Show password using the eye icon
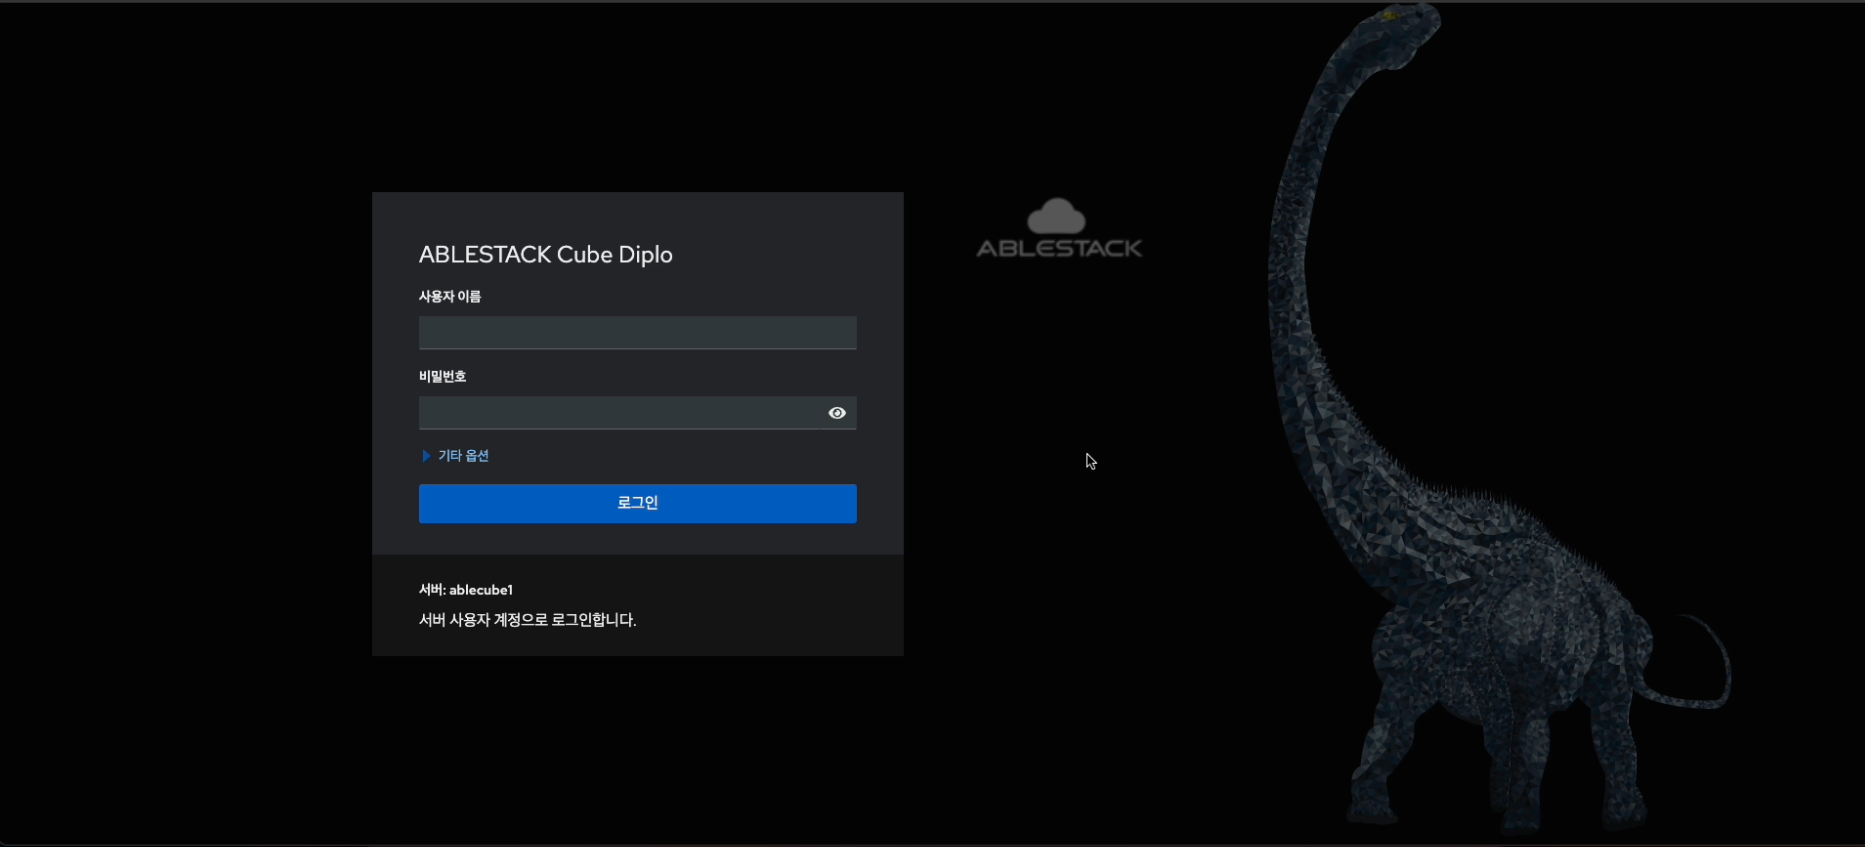The height and width of the screenshot is (847, 1865). [837, 413]
